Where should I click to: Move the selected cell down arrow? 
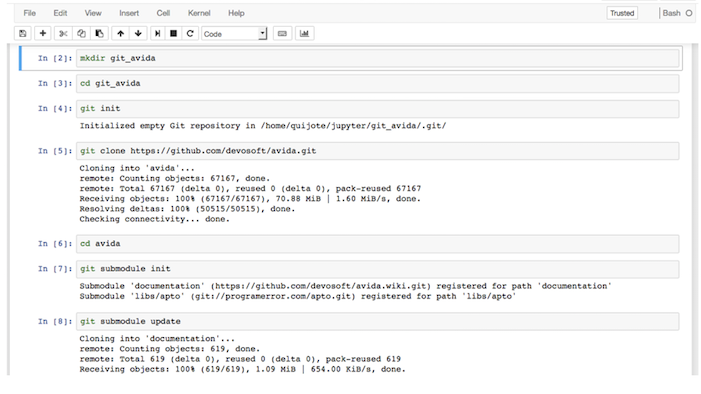[x=138, y=34]
